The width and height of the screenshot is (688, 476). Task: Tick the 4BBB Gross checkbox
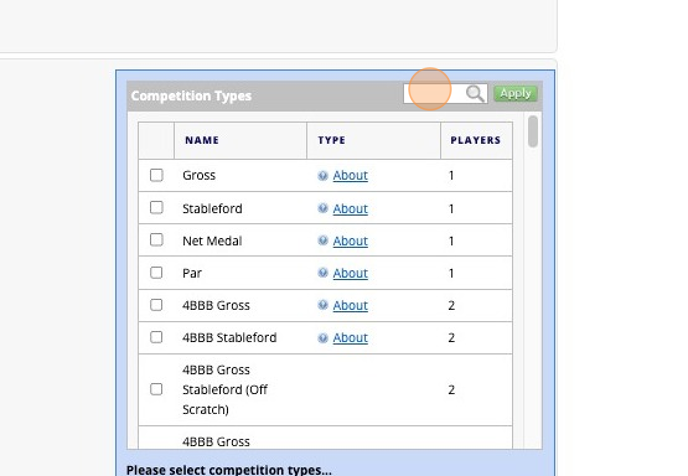pyautogui.click(x=156, y=305)
